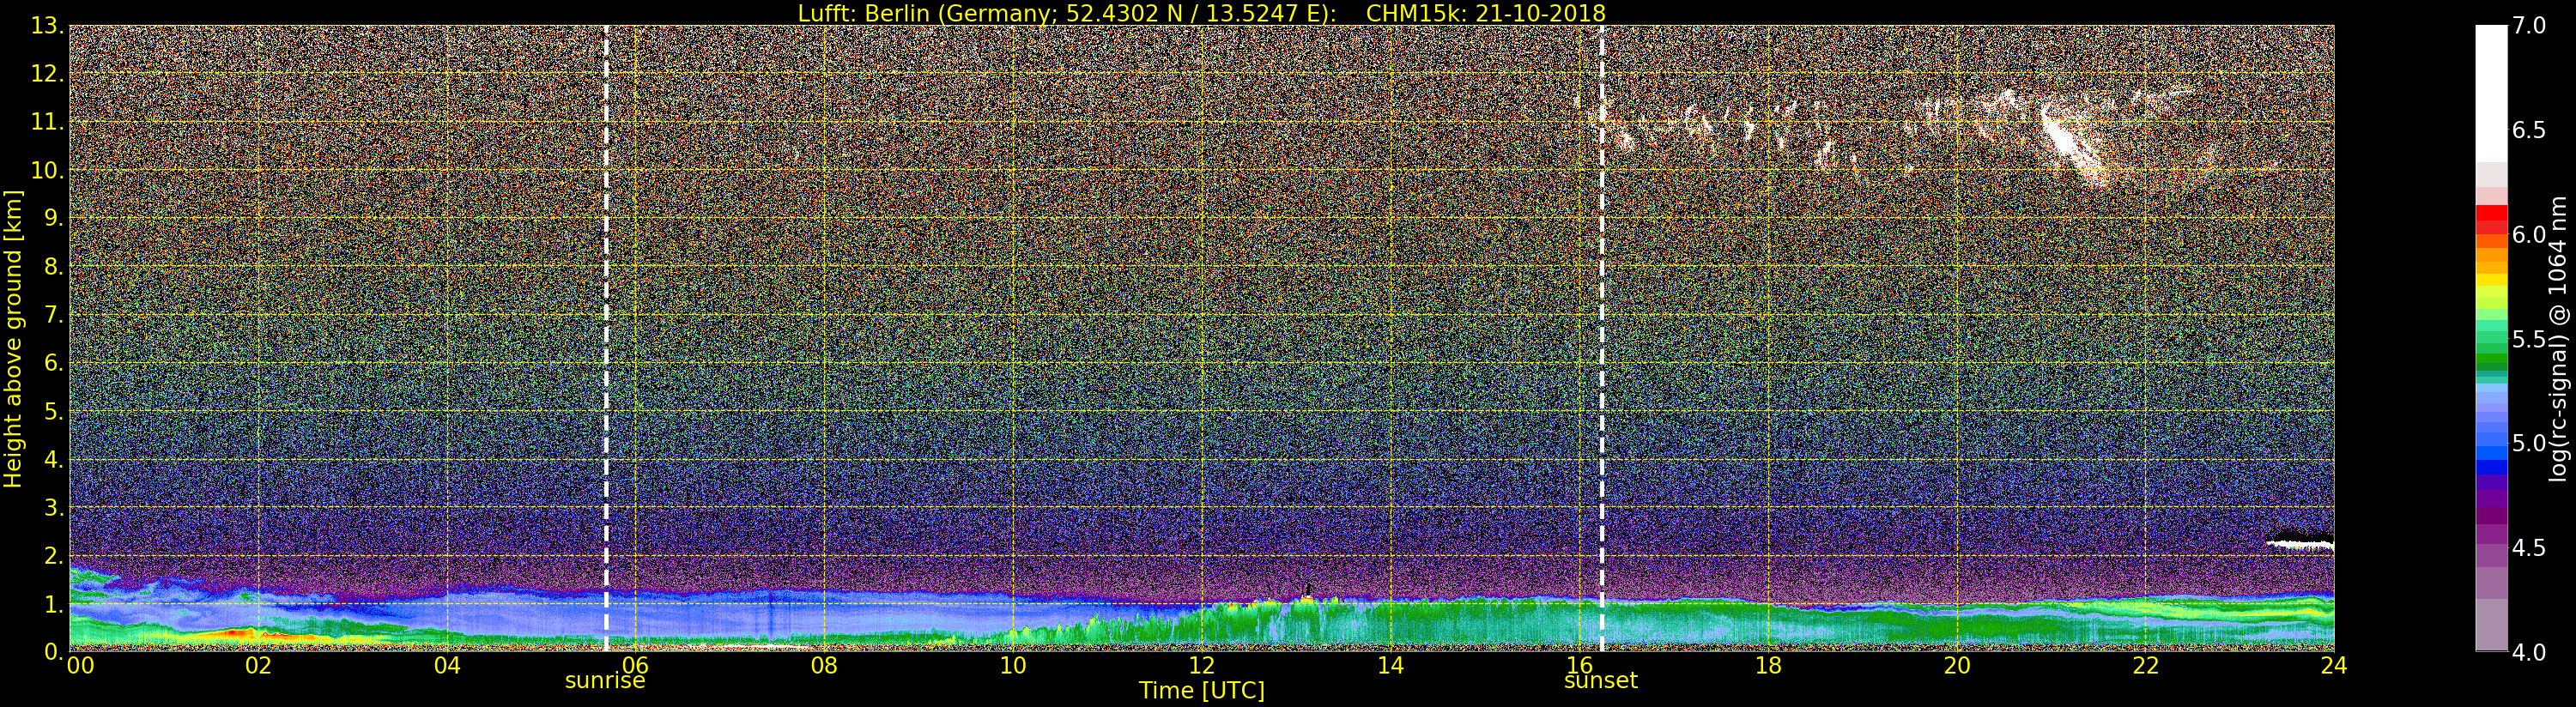Click time axis tick '22'

[x=2145, y=666]
